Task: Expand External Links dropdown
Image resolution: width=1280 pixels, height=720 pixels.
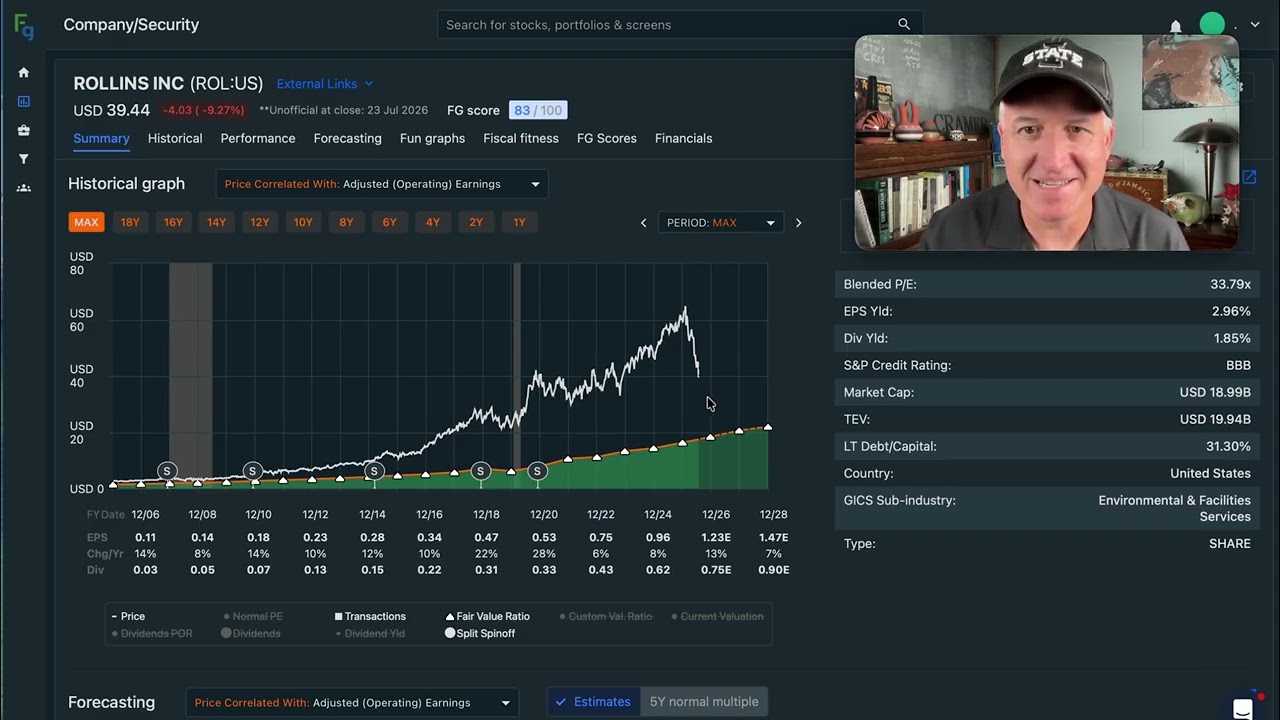Action: point(325,84)
